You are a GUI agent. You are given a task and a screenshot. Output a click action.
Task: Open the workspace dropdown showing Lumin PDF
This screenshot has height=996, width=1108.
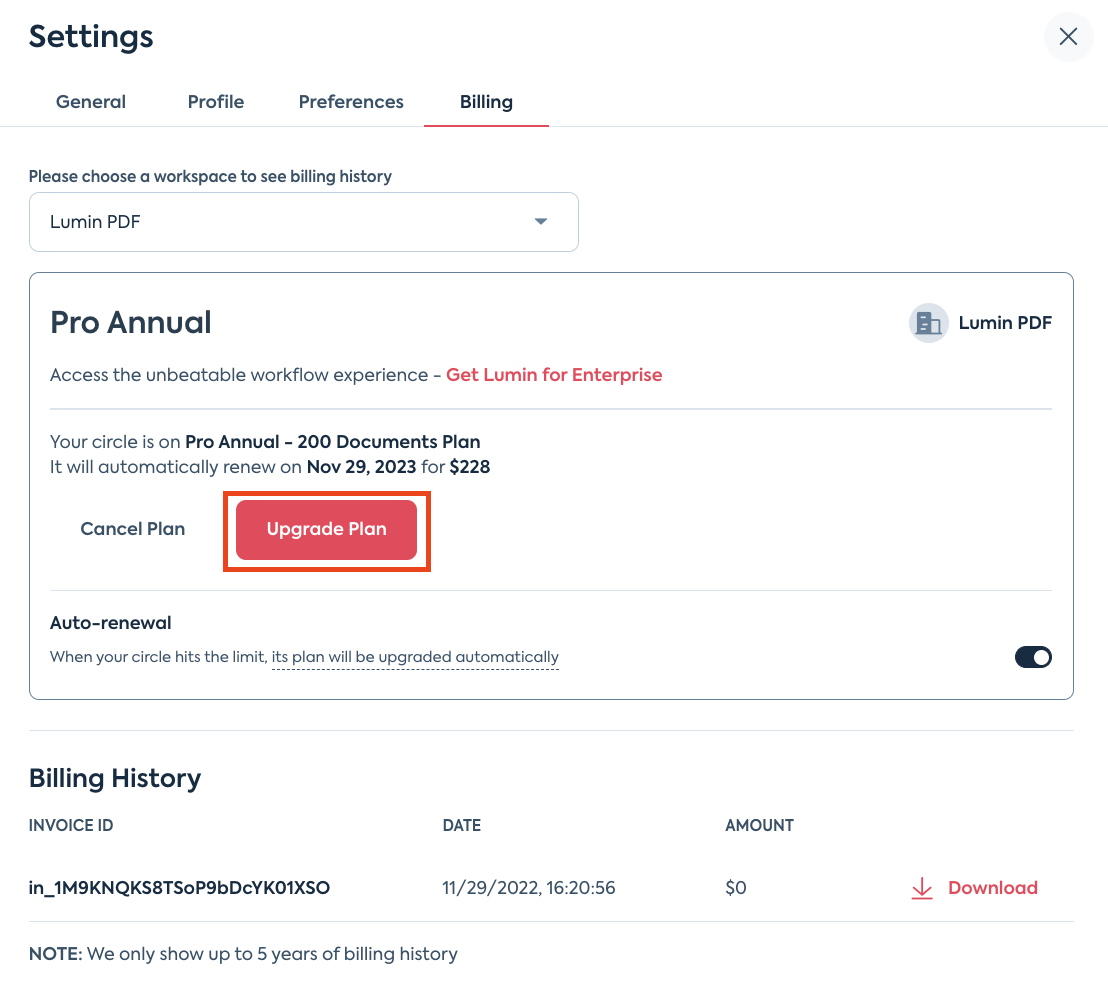tap(304, 222)
